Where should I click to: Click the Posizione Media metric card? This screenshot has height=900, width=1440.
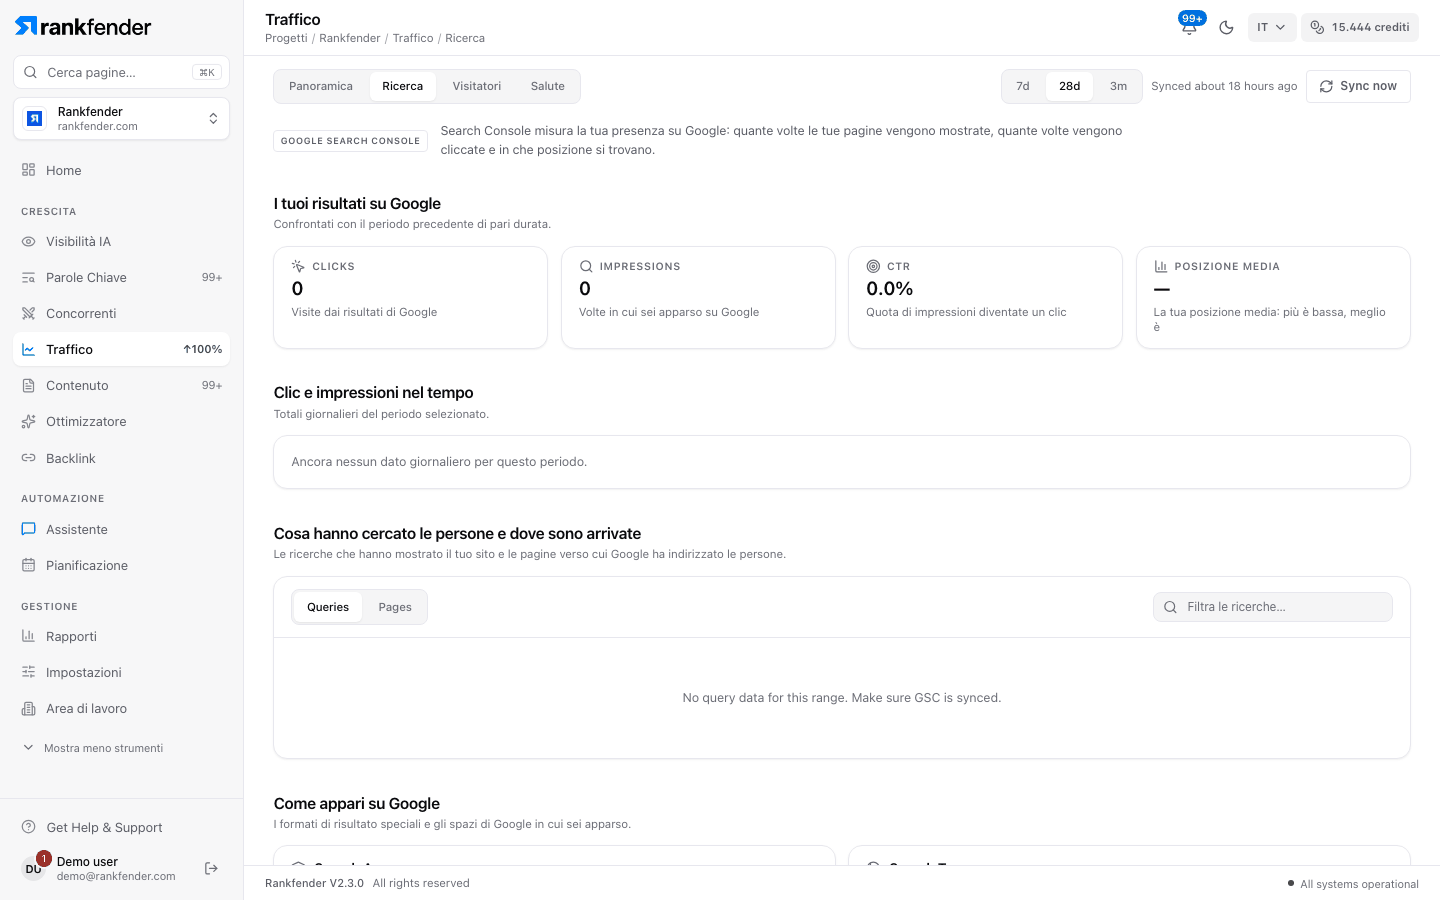(x=1273, y=297)
